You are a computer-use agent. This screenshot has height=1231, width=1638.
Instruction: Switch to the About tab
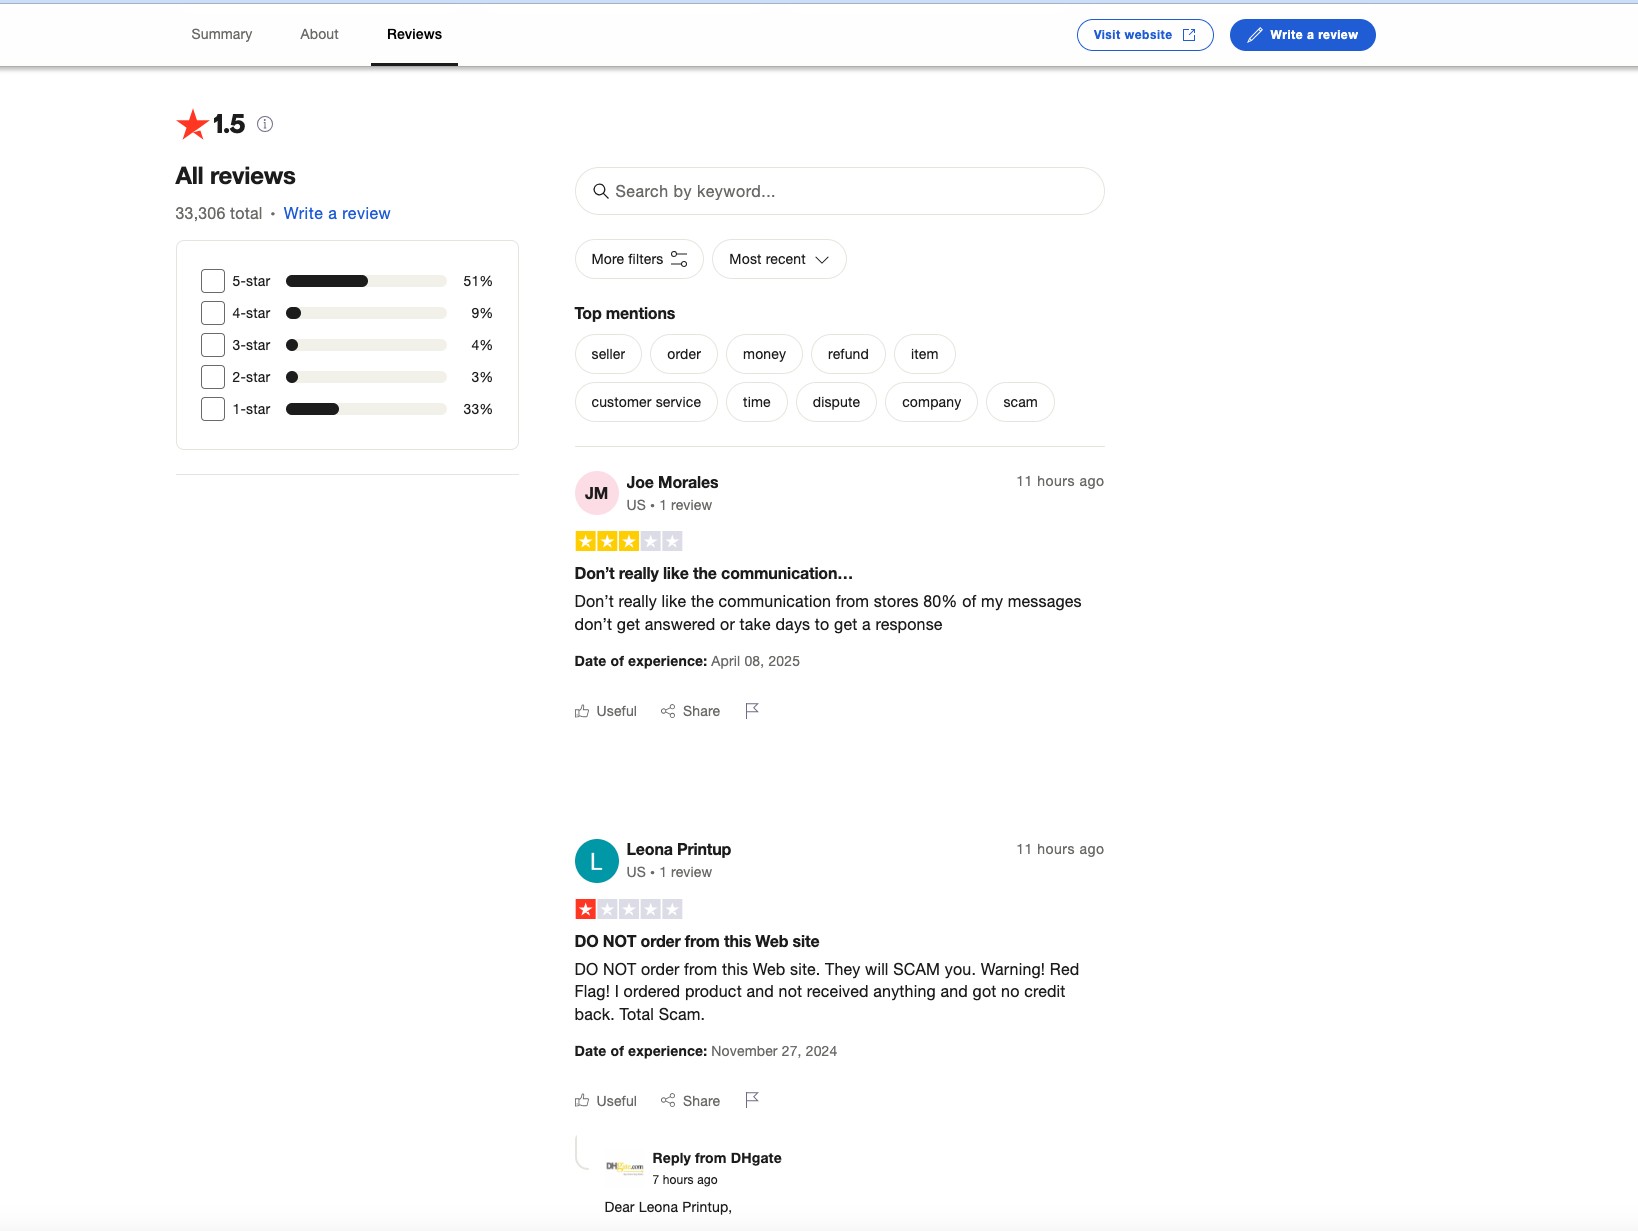(319, 34)
